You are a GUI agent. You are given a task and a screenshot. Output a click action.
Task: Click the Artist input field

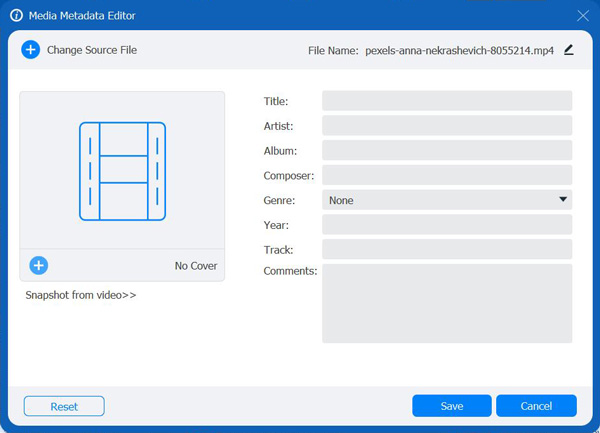[447, 125]
